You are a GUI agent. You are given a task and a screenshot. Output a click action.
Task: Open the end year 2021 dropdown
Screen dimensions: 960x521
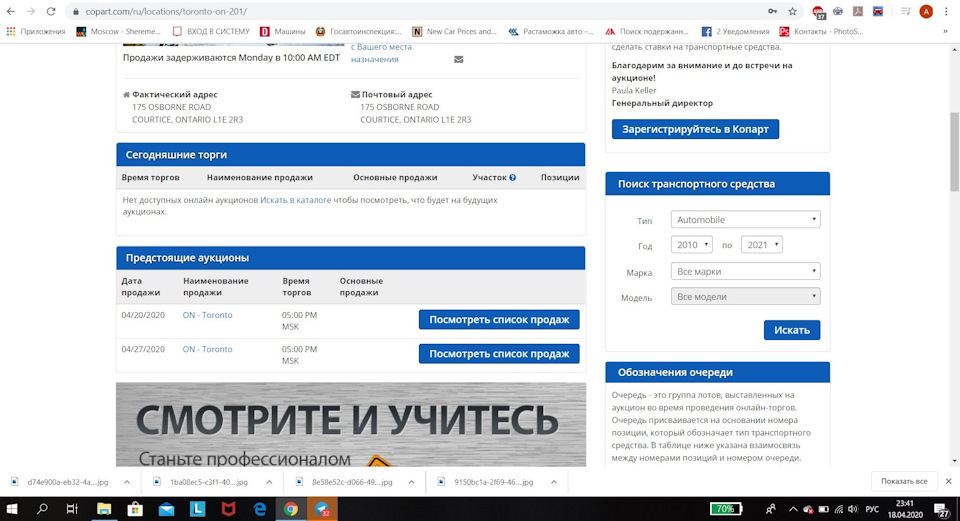[762, 245]
